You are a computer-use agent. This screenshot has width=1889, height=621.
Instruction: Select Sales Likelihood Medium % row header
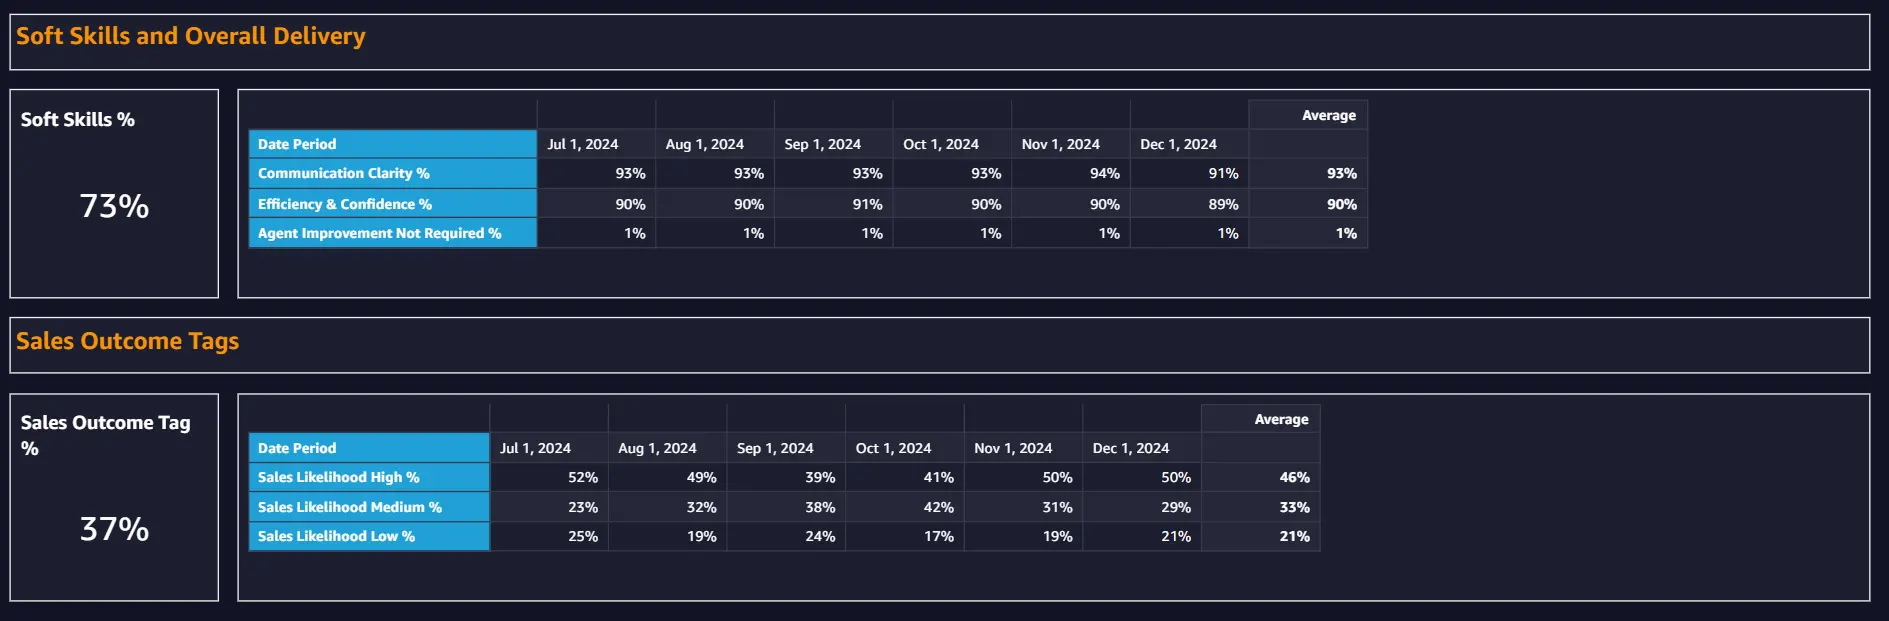(369, 507)
